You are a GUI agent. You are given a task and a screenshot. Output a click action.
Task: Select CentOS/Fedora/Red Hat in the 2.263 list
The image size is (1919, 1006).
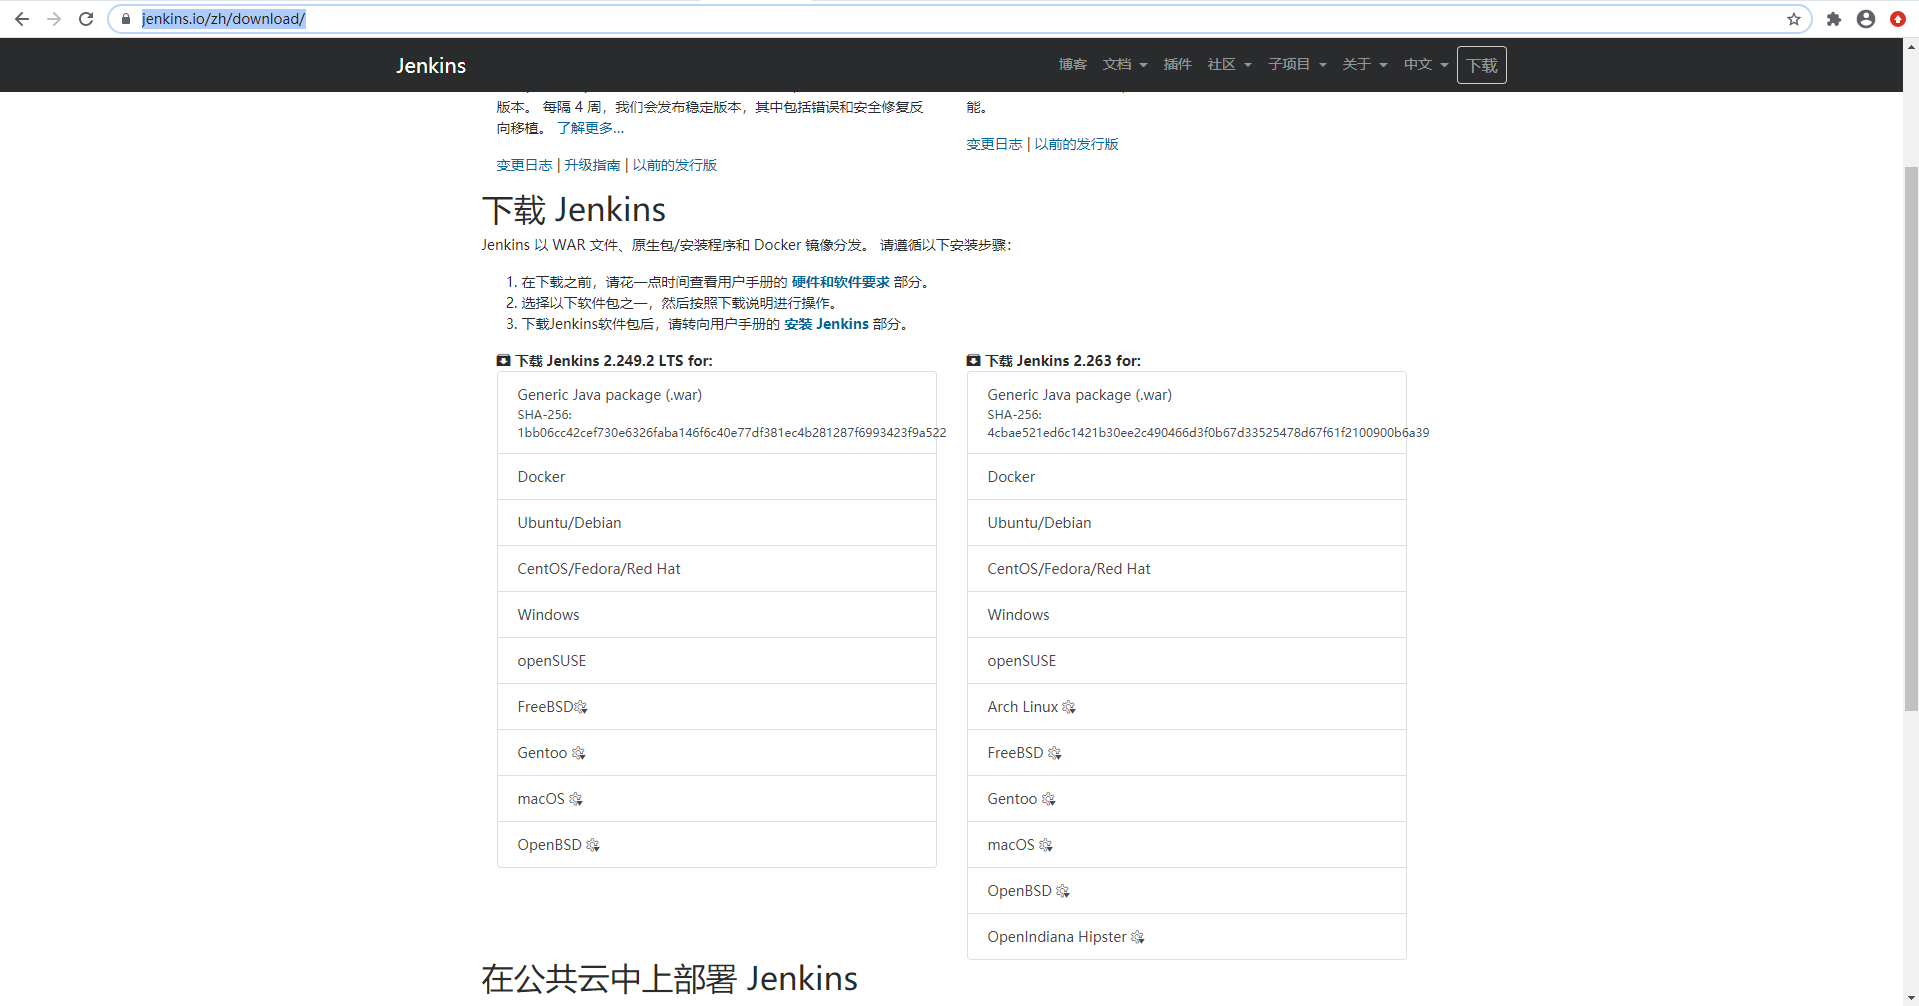coord(1187,569)
